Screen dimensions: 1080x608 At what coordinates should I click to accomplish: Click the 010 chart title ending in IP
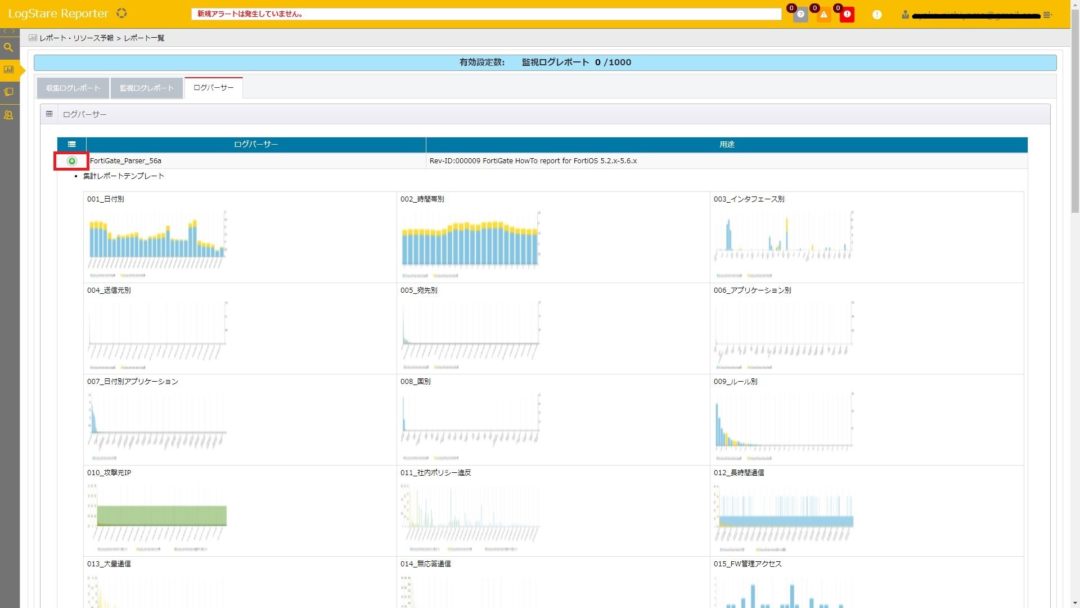pyautogui.click(x=109, y=473)
